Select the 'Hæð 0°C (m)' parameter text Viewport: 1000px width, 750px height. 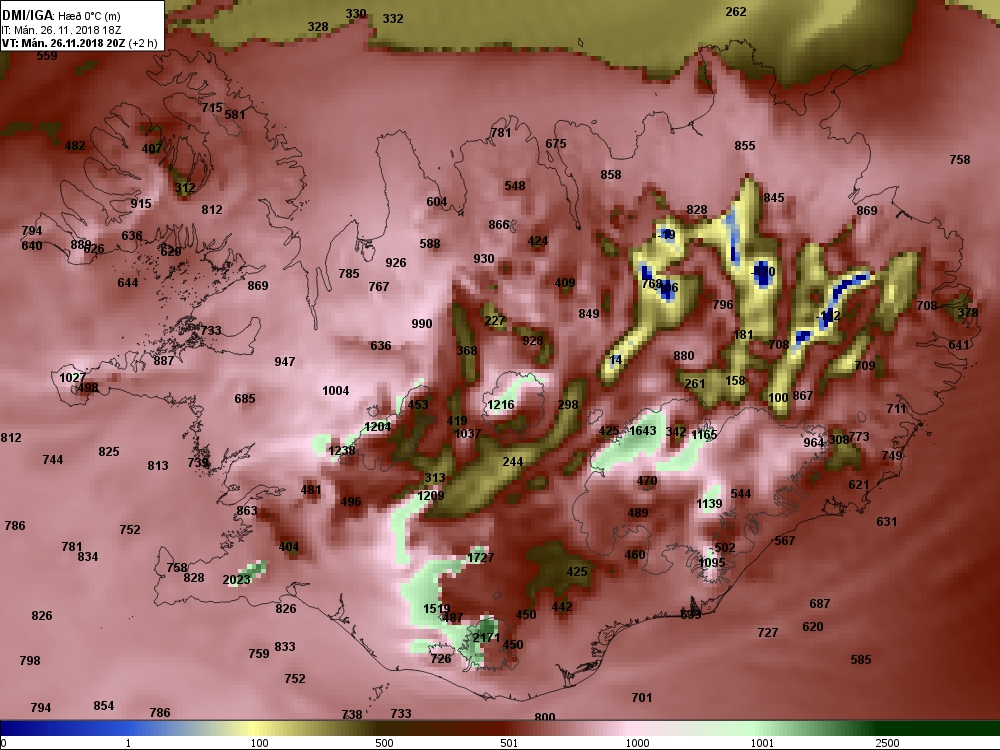[89, 16]
